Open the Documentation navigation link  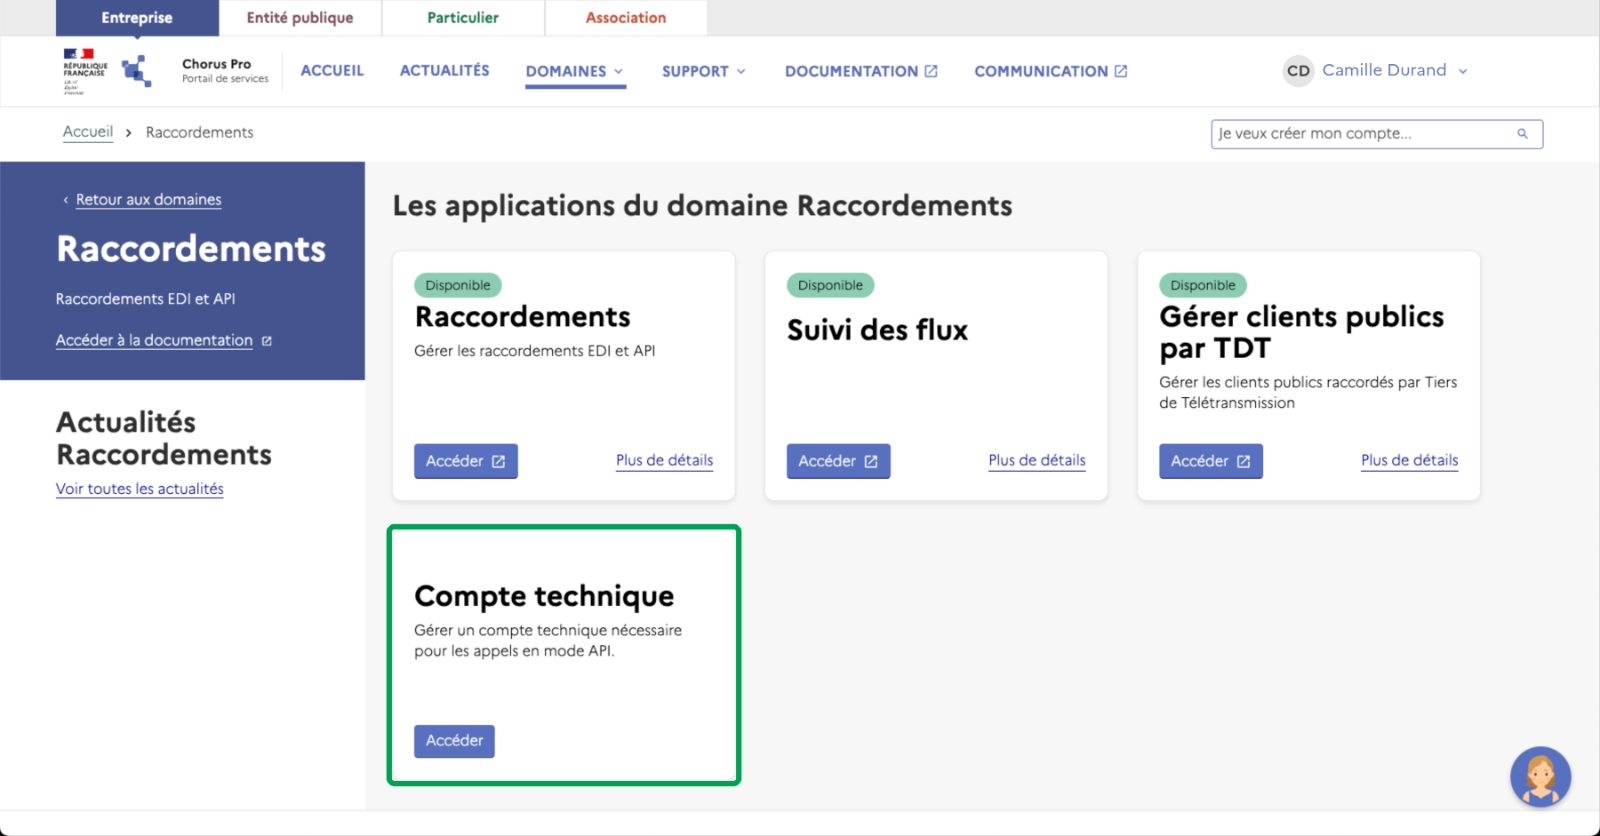coord(861,71)
